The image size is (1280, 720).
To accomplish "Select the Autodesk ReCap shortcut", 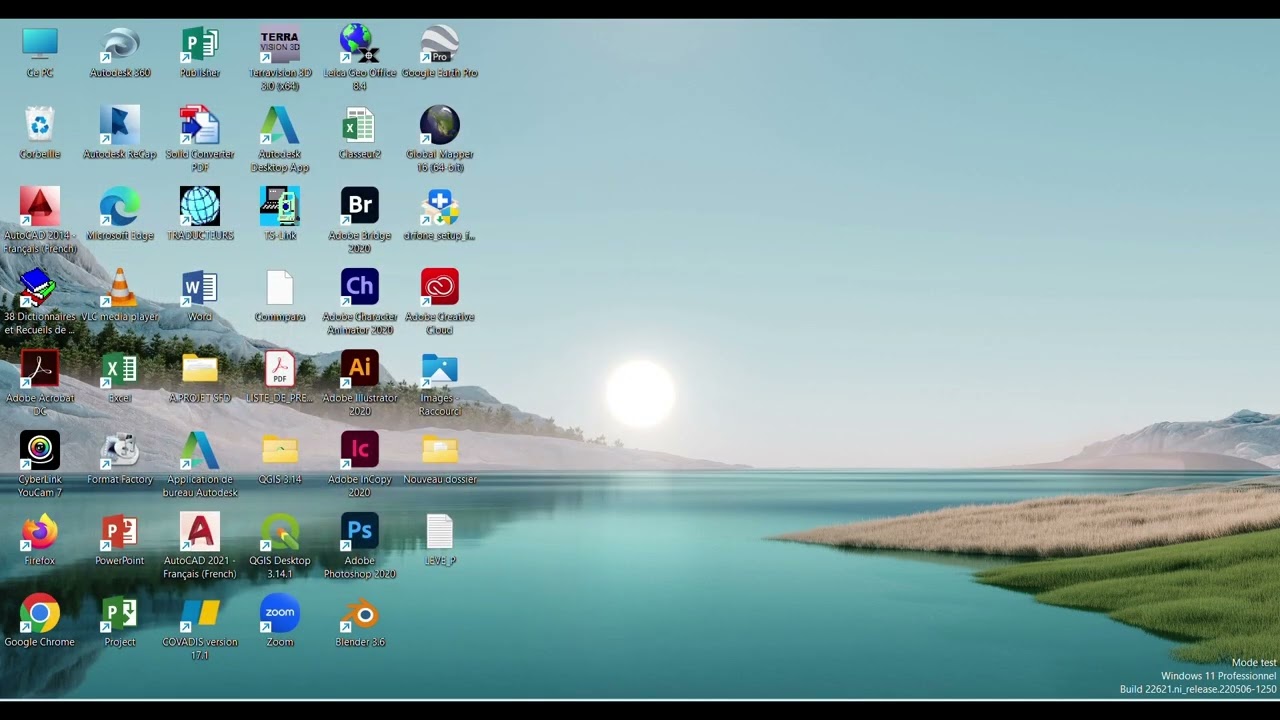I will point(120,125).
